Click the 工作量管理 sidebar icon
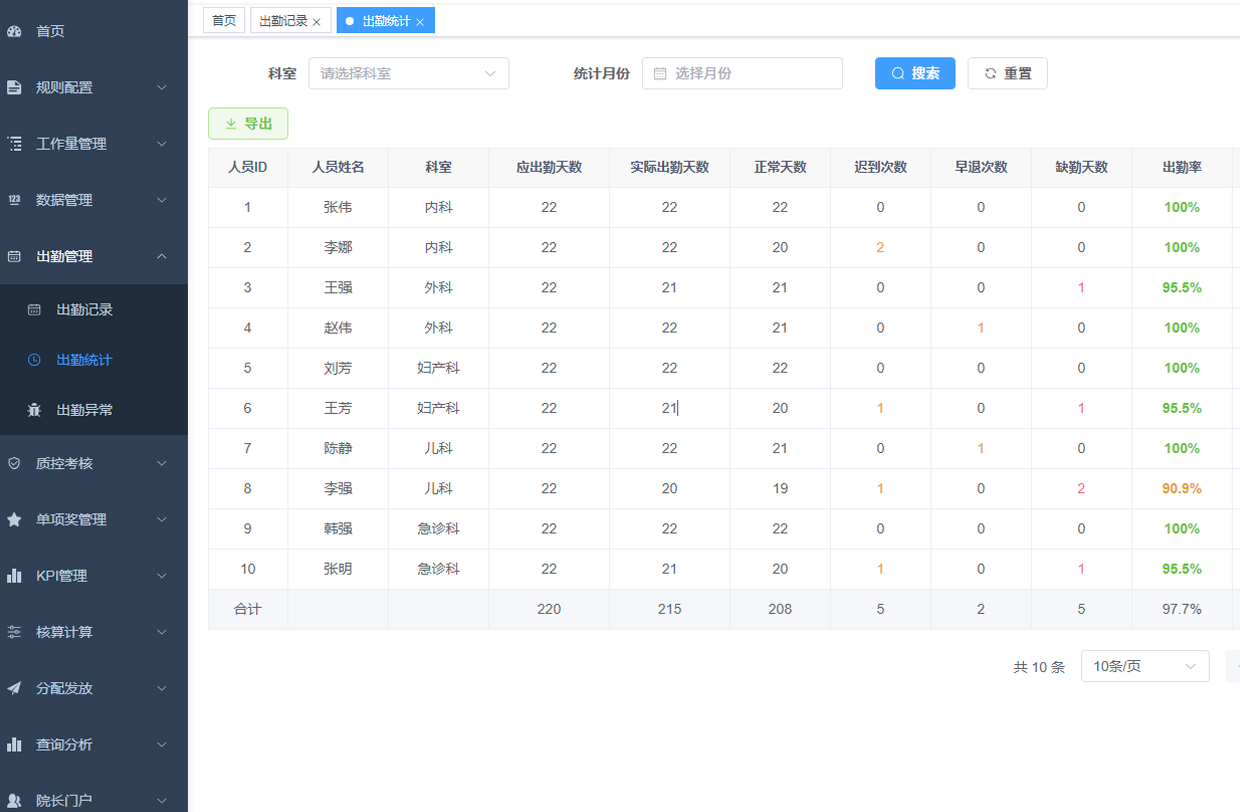Screen dimensions: 1240x812 point(14,143)
